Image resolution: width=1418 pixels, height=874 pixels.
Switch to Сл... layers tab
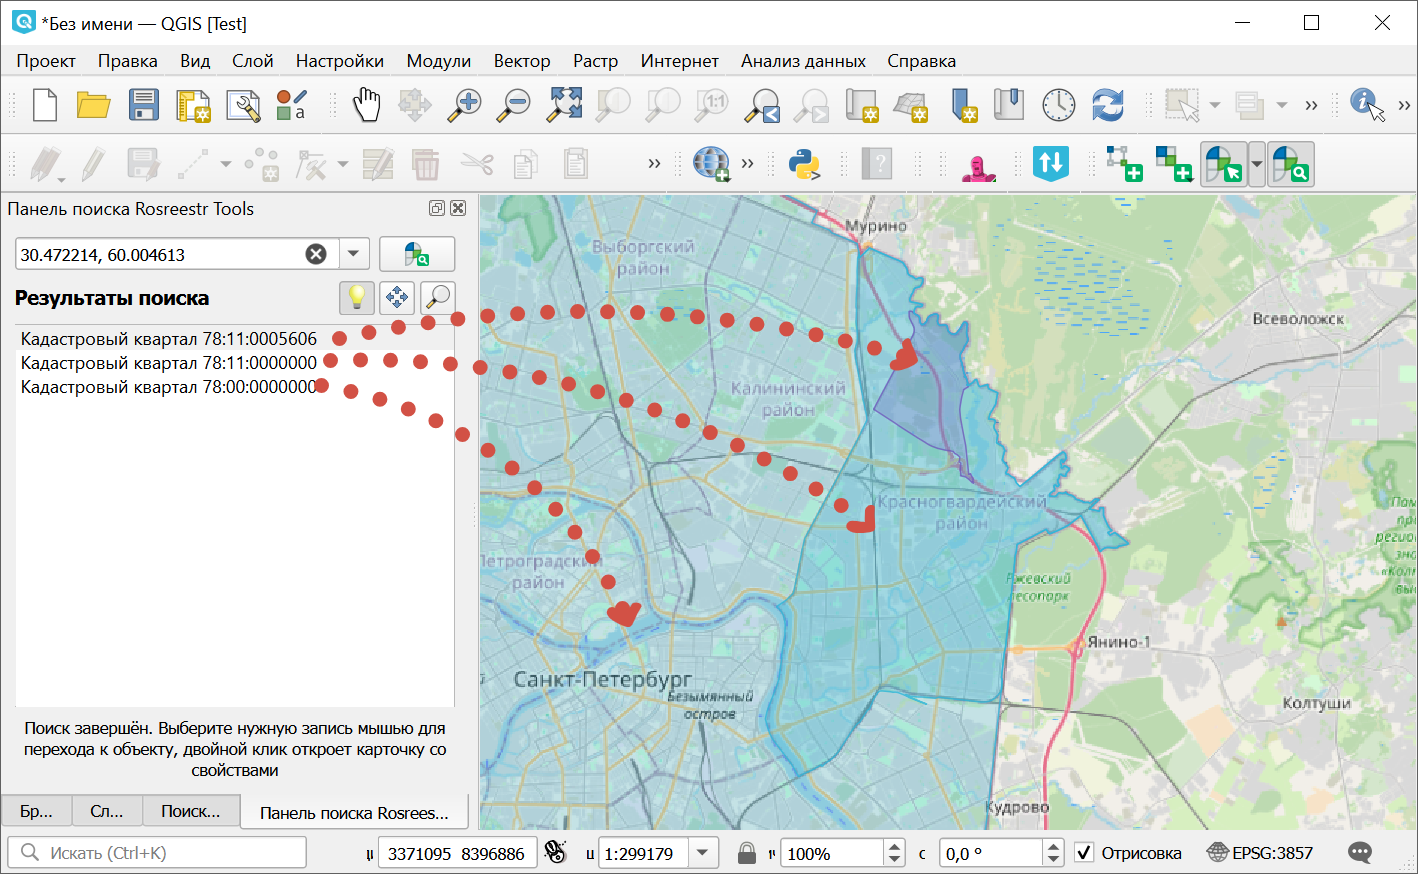(x=107, y=811)
